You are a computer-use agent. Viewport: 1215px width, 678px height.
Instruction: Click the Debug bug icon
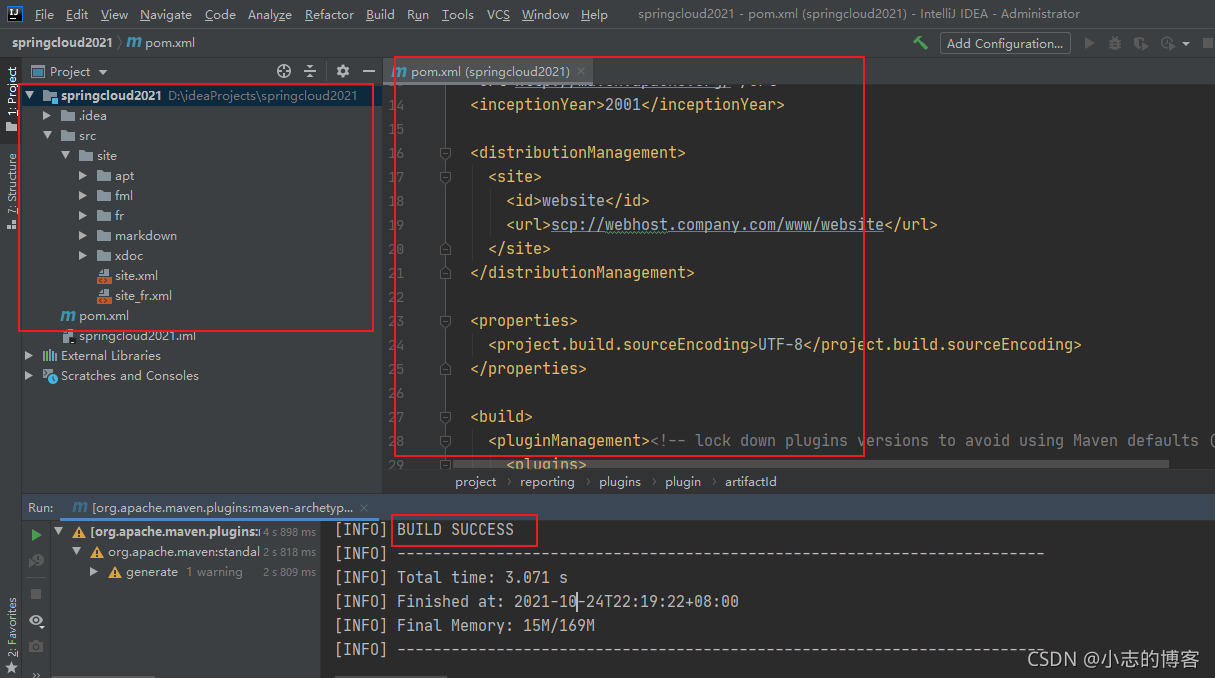[x=1115, y=43]
